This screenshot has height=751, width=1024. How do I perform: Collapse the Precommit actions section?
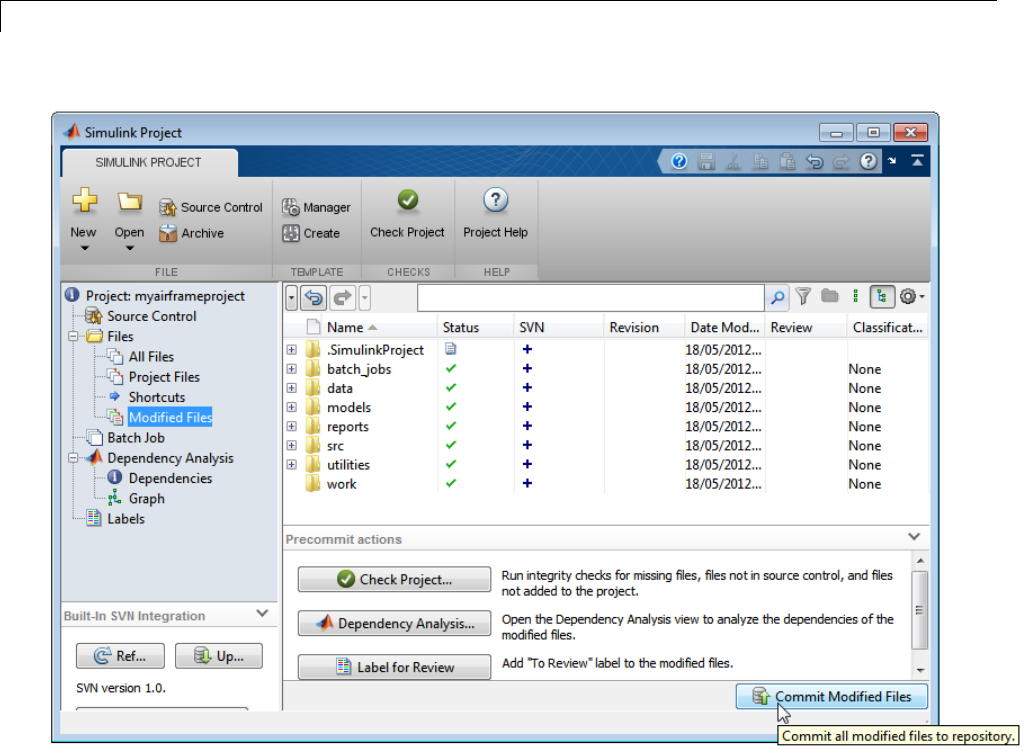pos(914,537)
